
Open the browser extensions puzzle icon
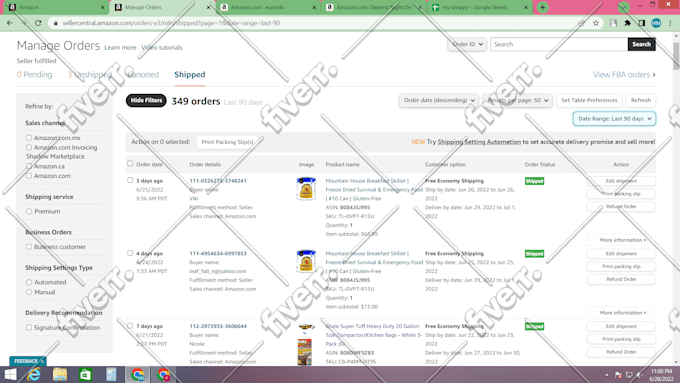628,23
